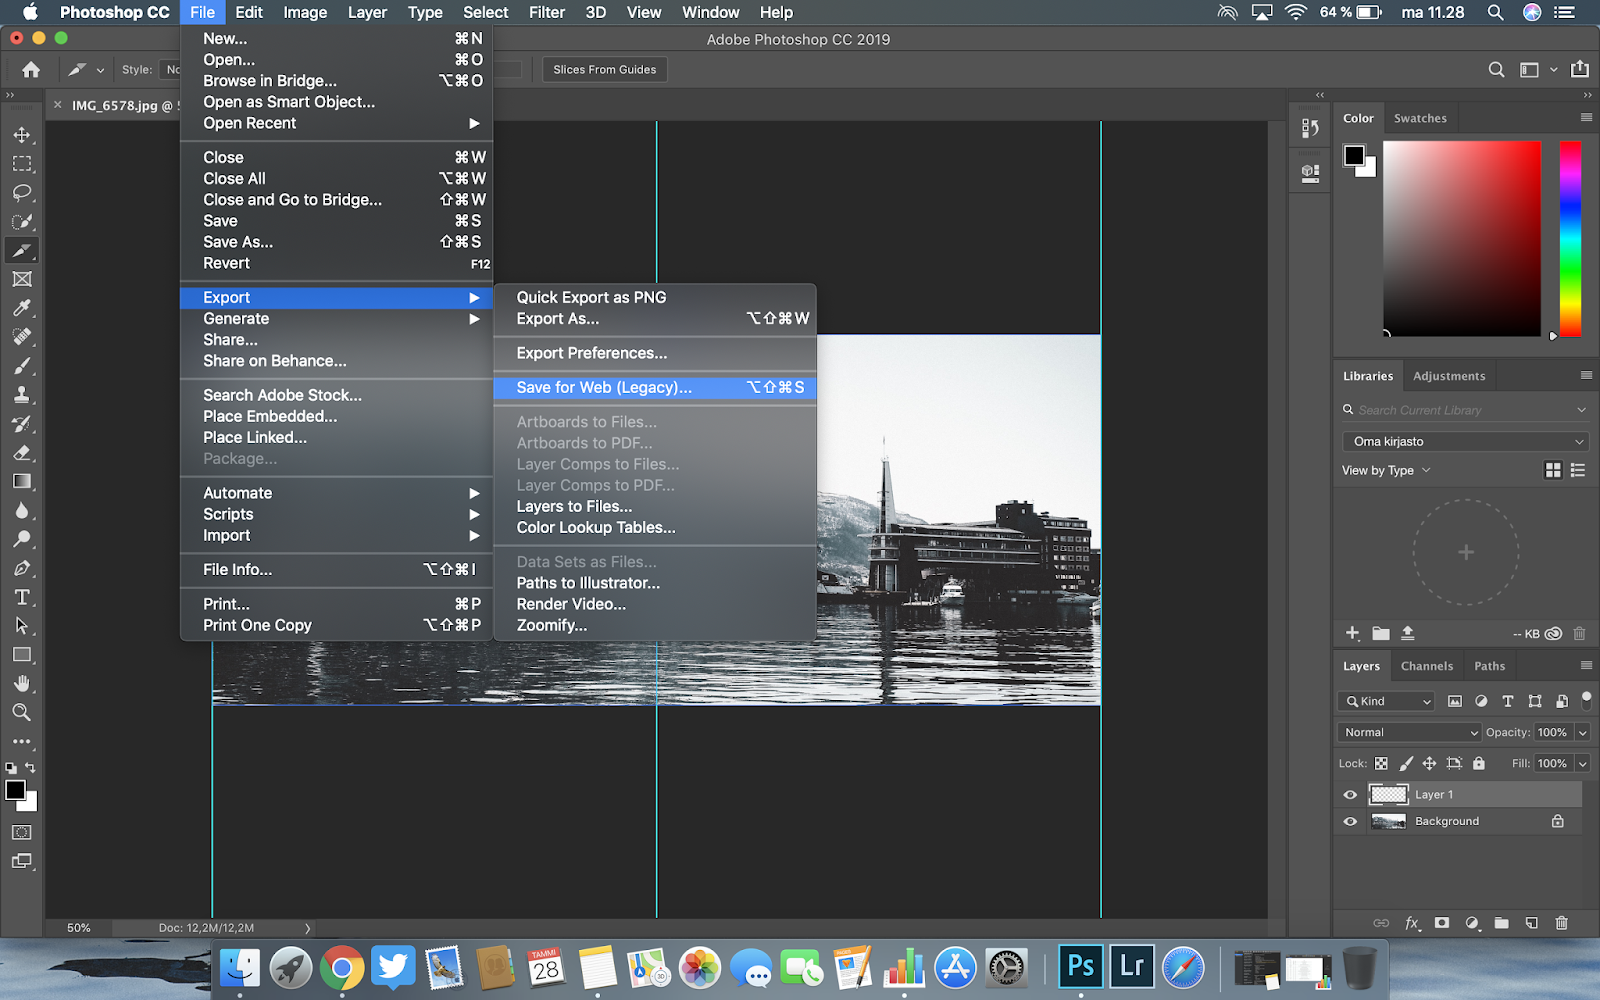Image resolution: width=1600 pixels, height=1000 pixels.
Task: Select the Rectangular Marquee tool
Action: coord(22,163)
